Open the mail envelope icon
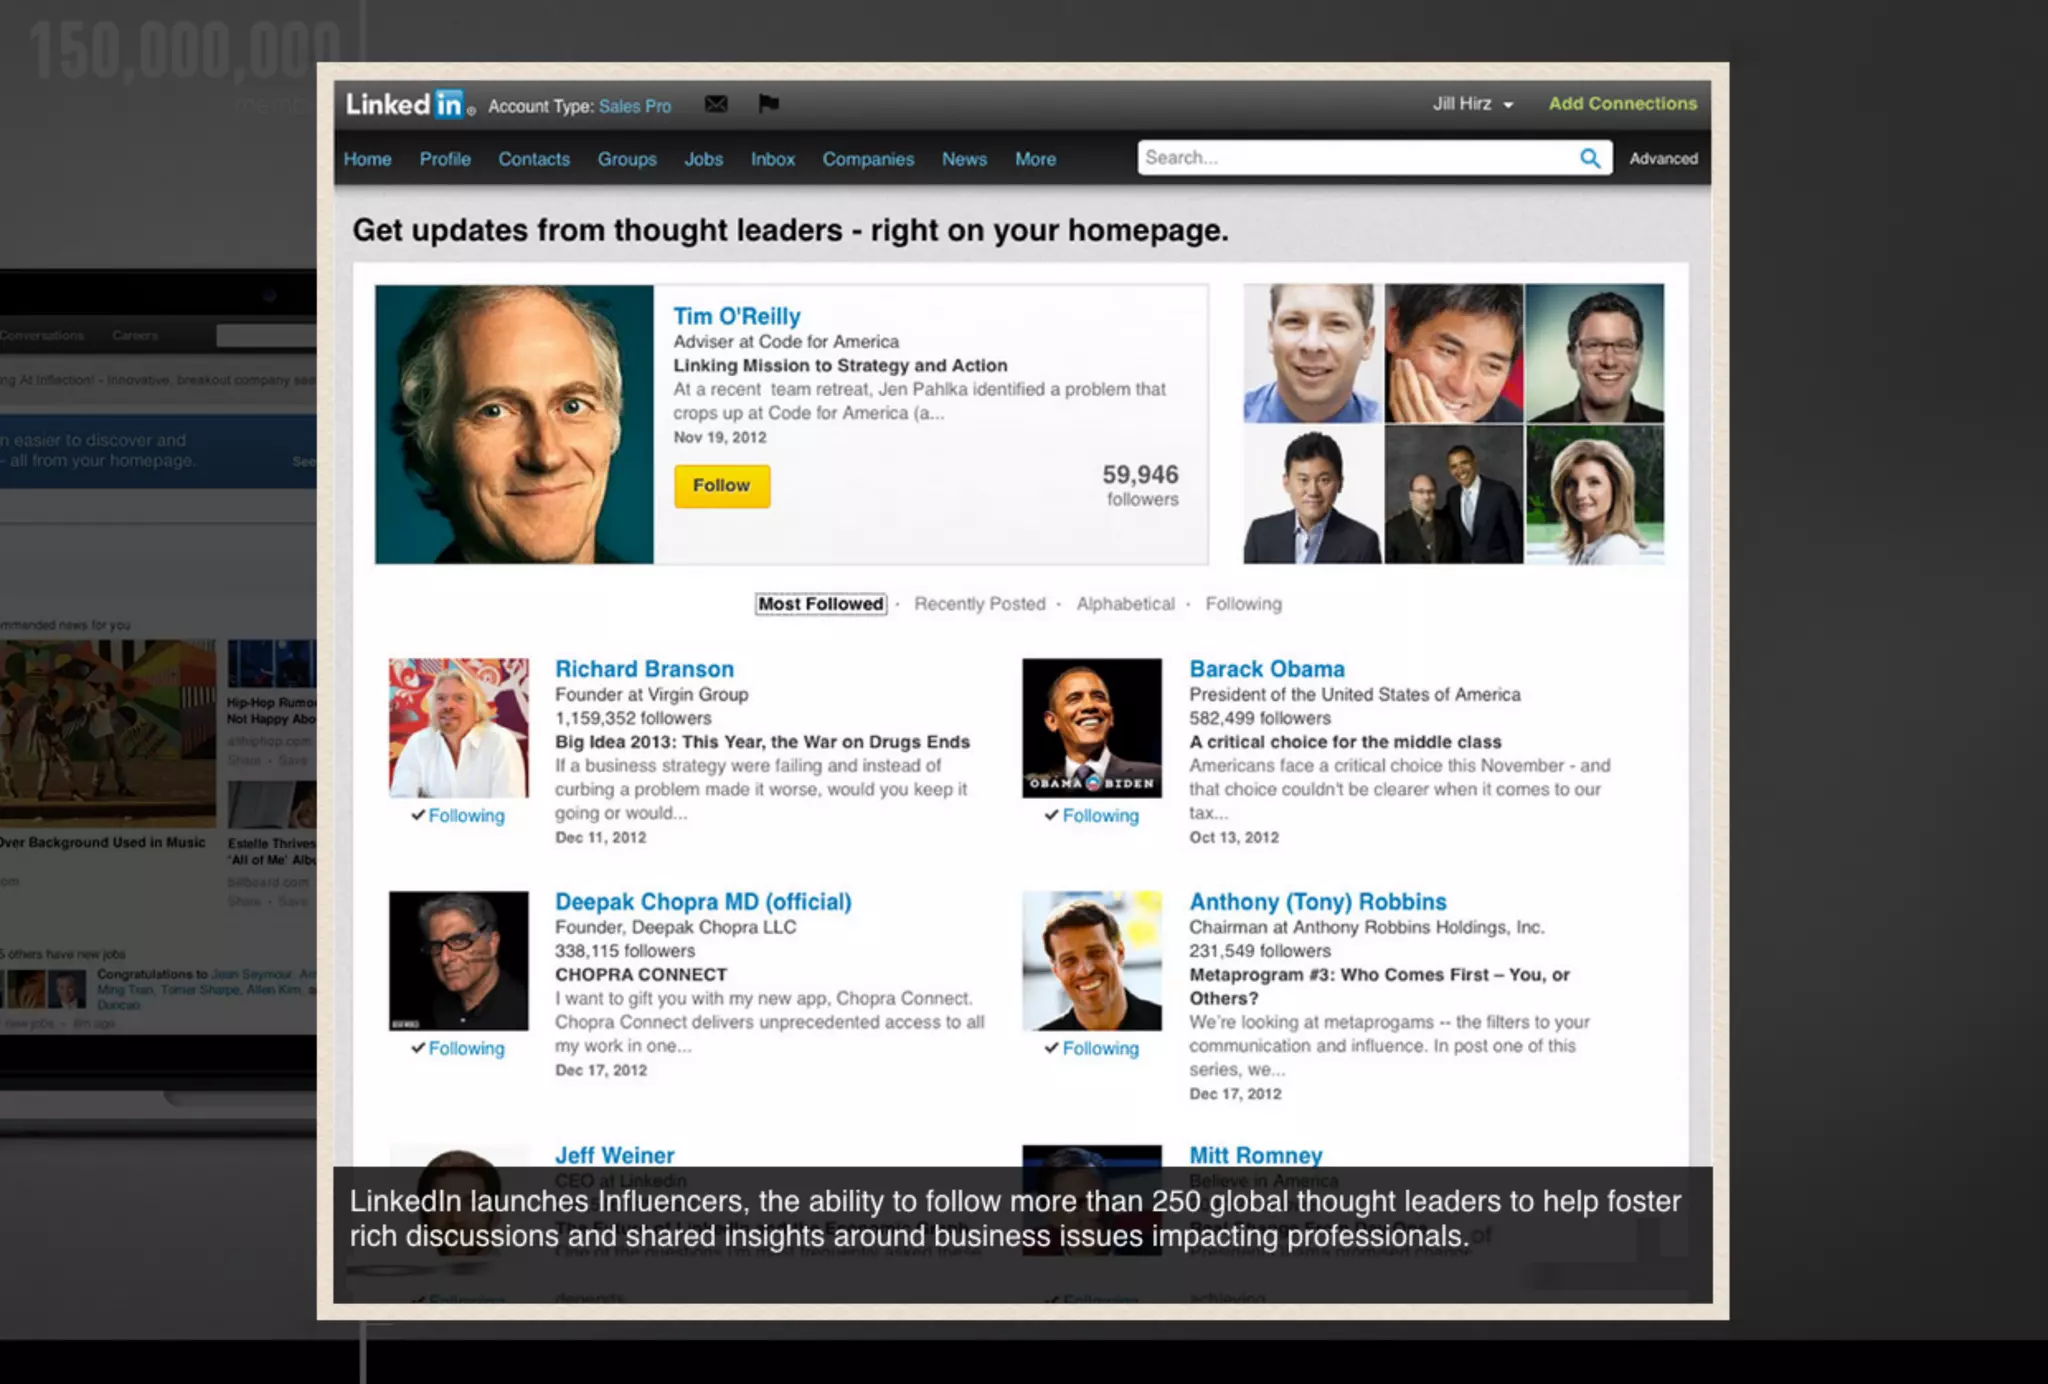This screenshot has height=1384, width=2048. pyautogui.click(x=716, y=104)
